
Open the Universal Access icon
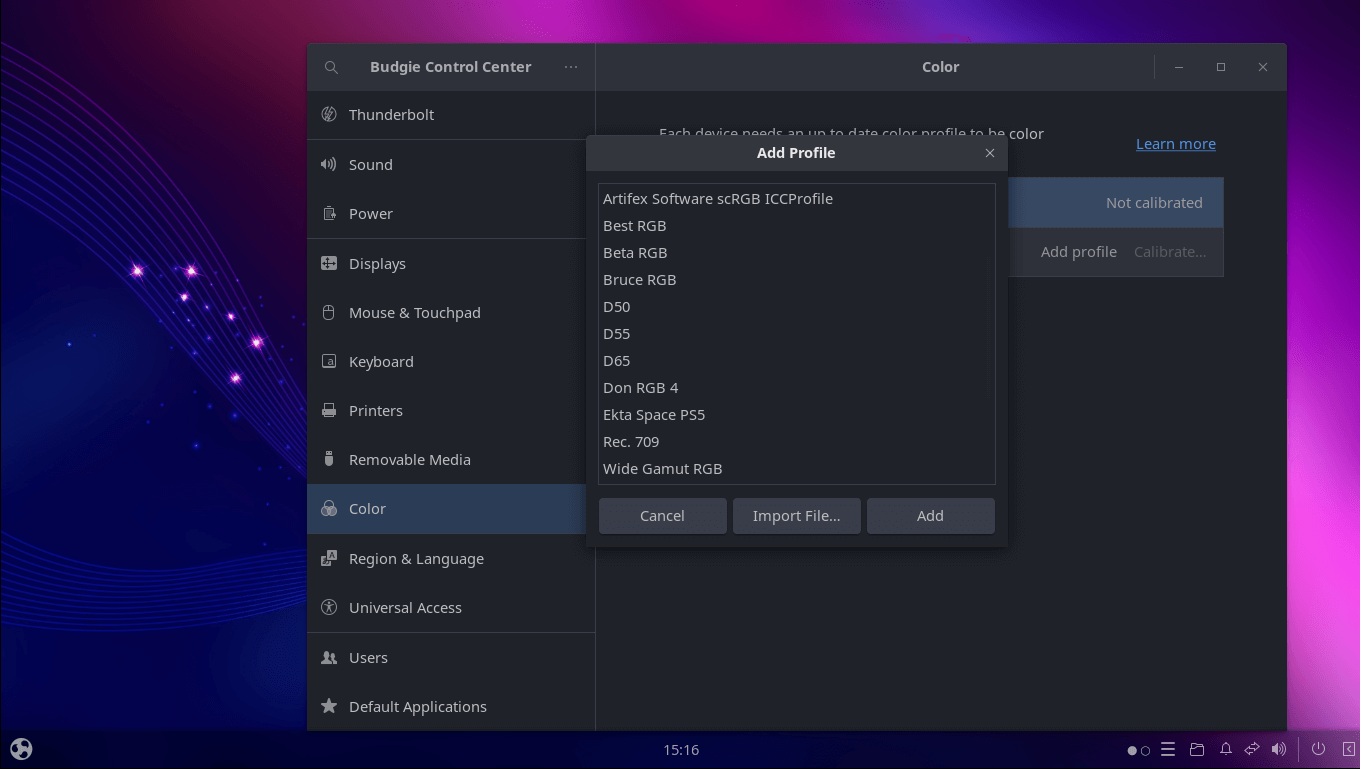329,607
